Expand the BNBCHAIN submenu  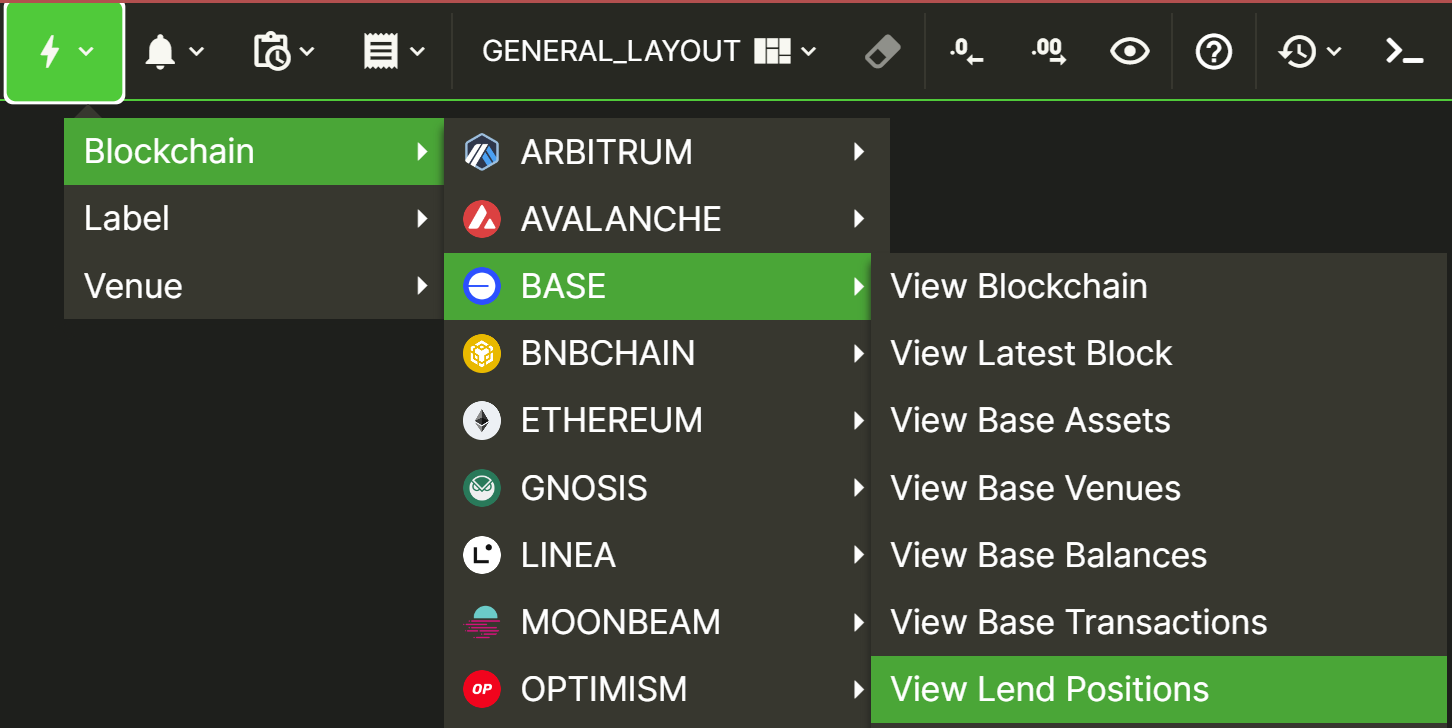pyautogui.click(x=657, y=353)
